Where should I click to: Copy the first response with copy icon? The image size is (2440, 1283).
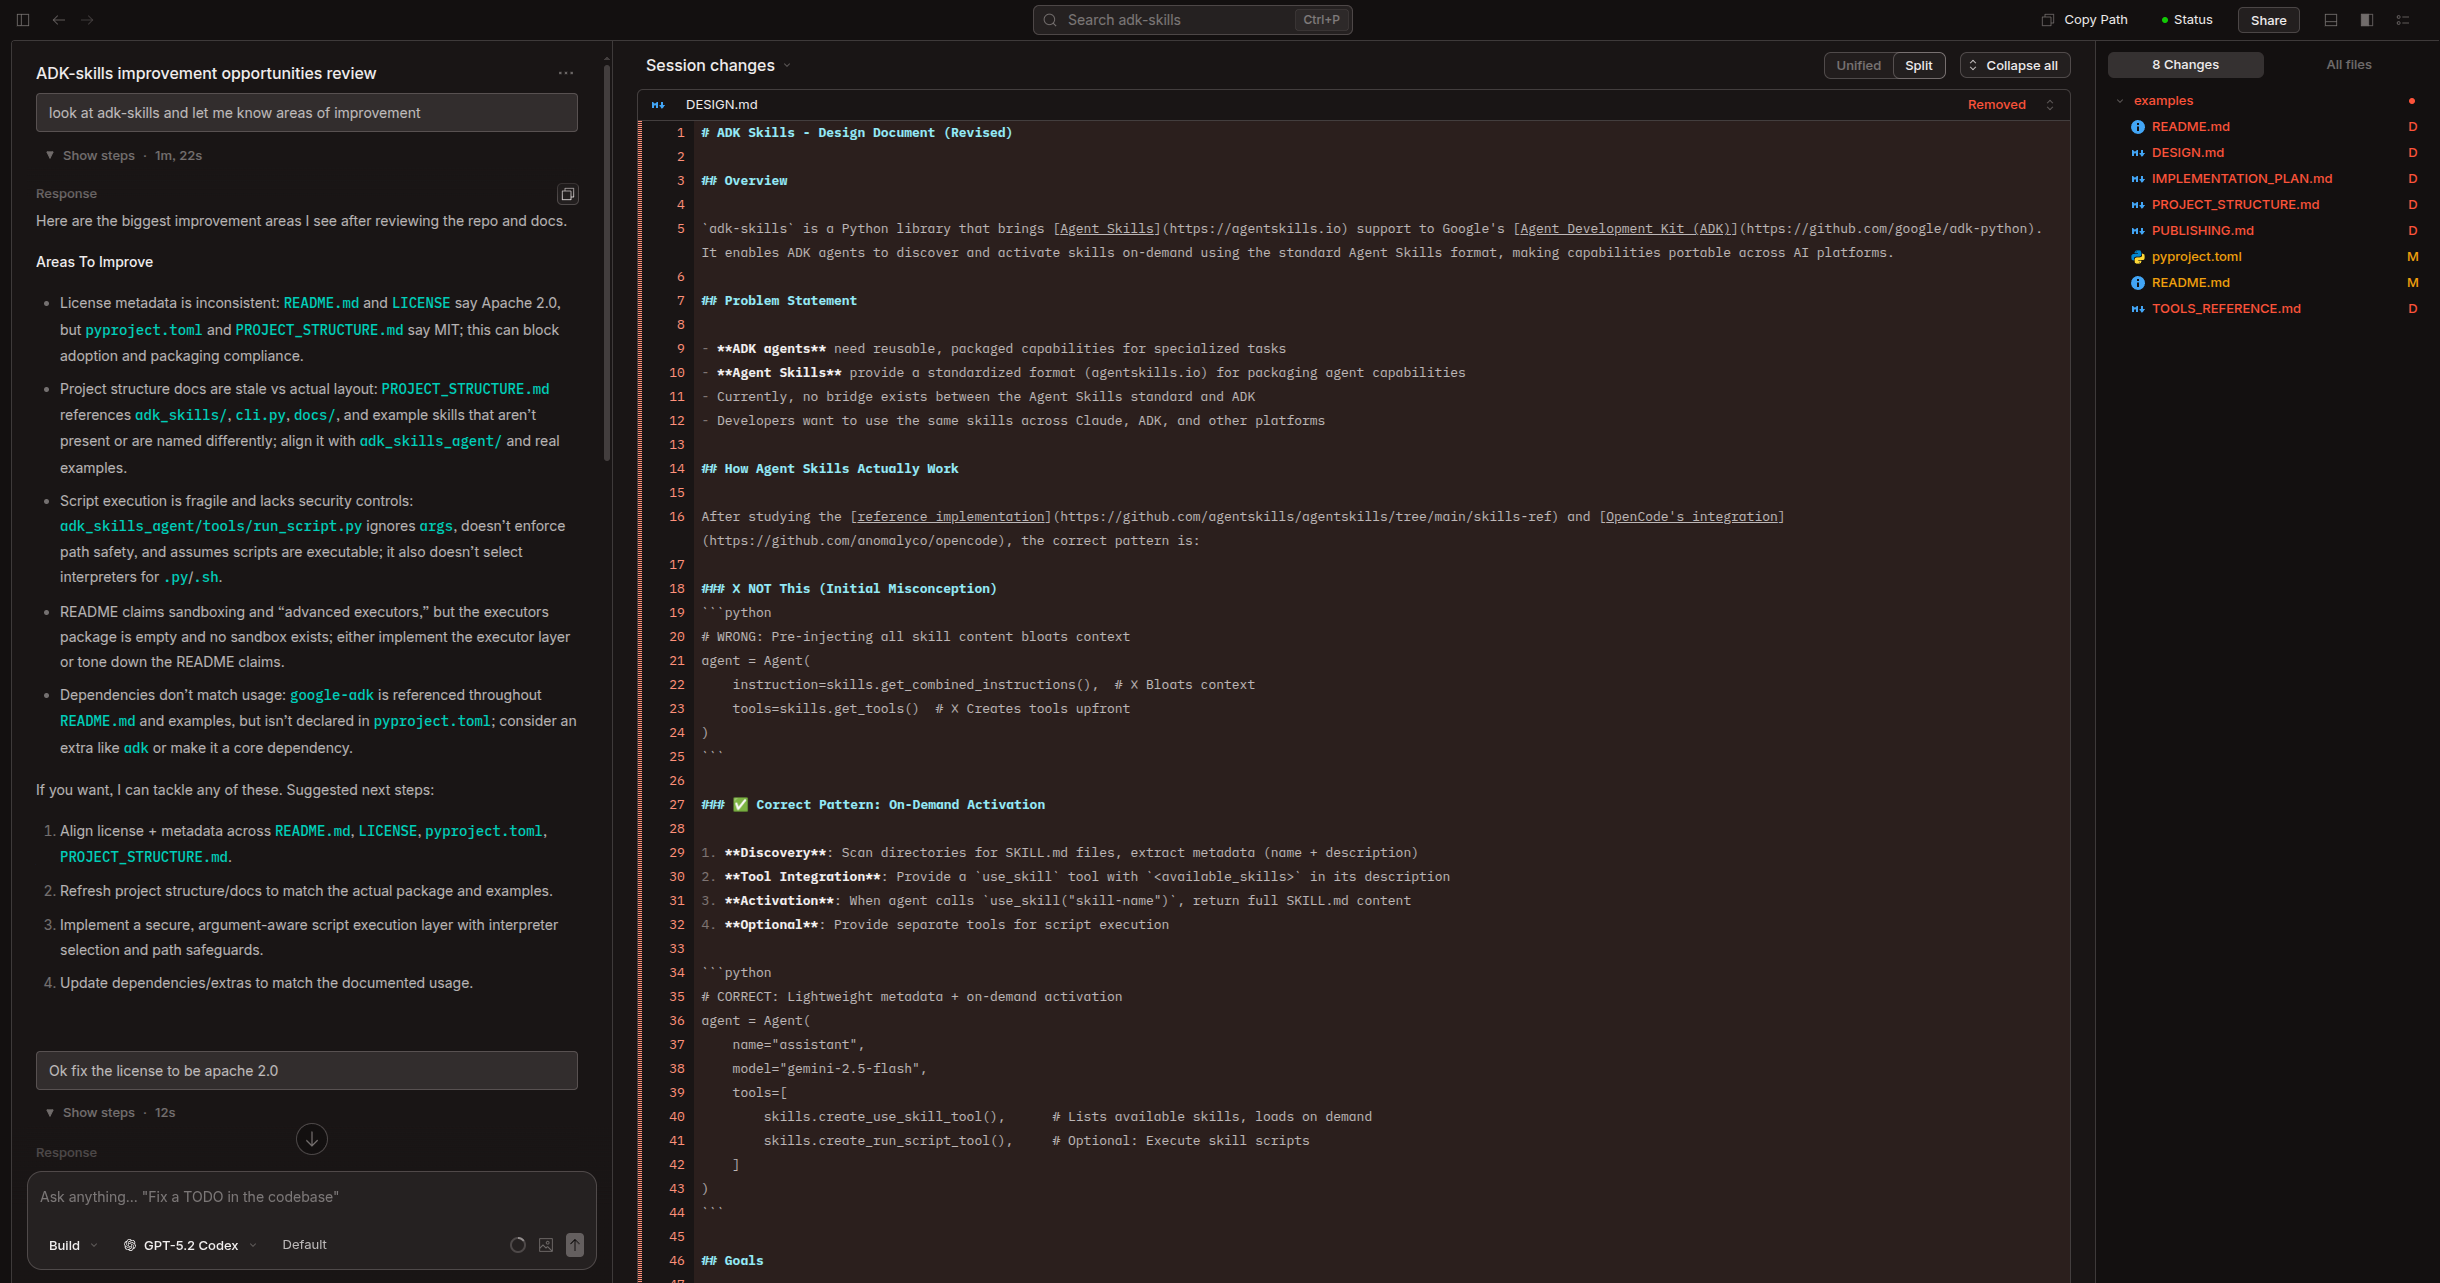pos(567,194)
